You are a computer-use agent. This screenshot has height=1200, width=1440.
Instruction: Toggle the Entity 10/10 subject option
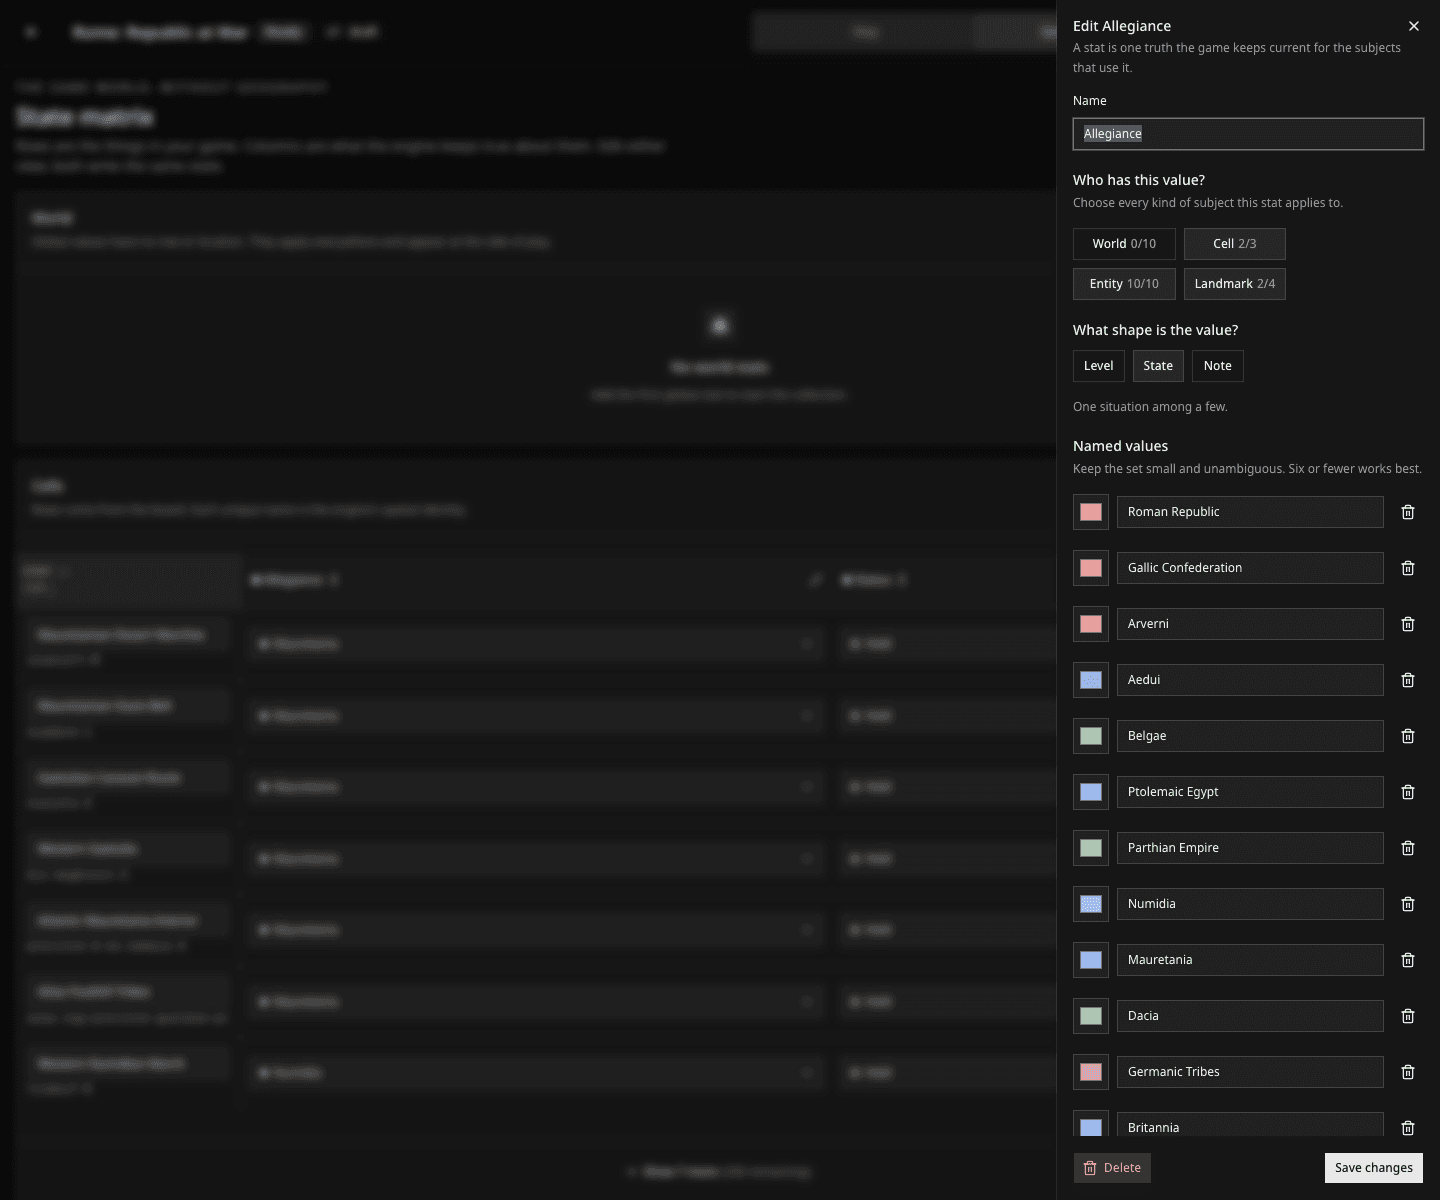pos(1124,284)
